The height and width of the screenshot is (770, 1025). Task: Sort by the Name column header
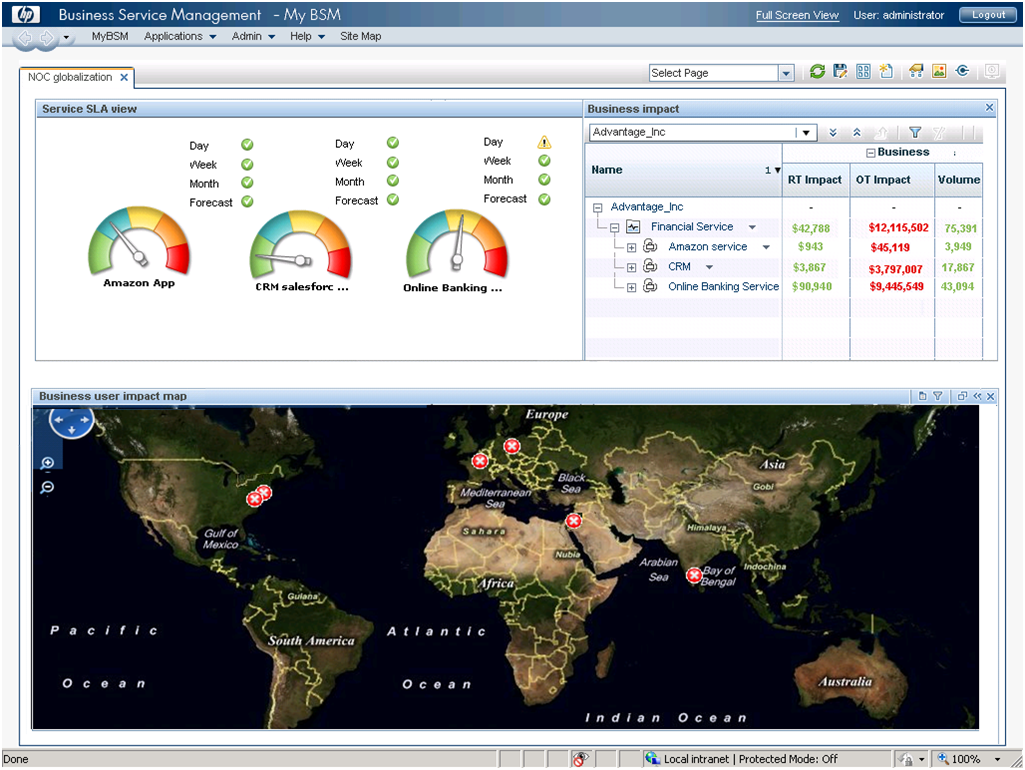(x=683, y=170)
